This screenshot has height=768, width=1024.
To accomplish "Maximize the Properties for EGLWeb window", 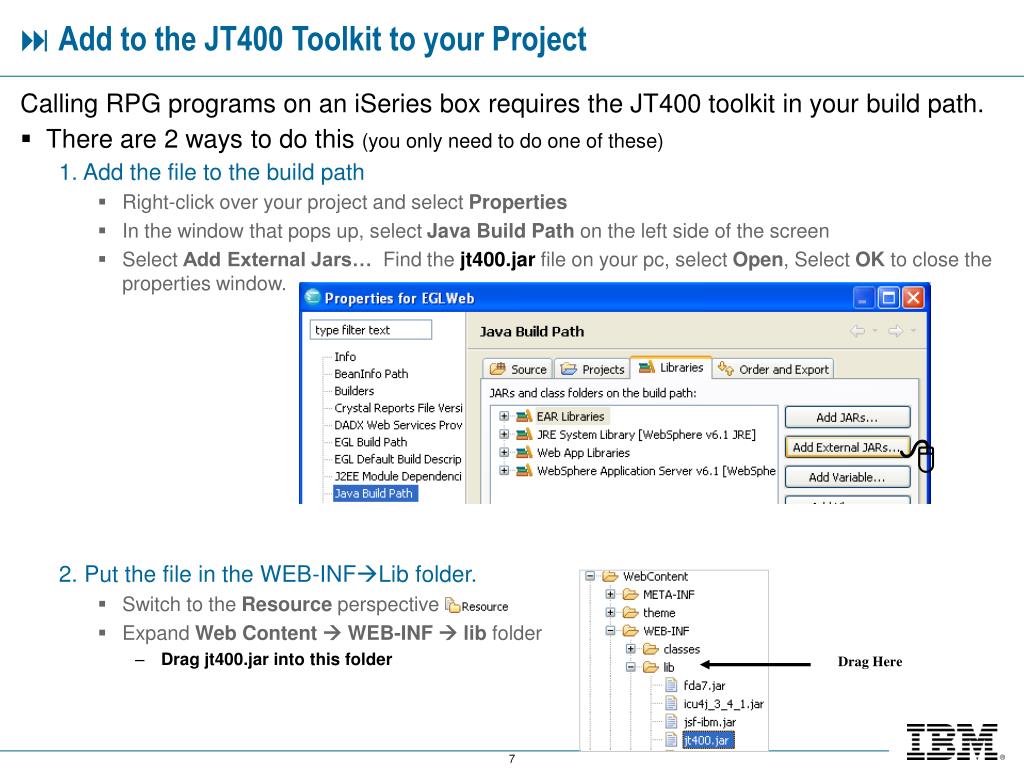I will tap(888, 298).
